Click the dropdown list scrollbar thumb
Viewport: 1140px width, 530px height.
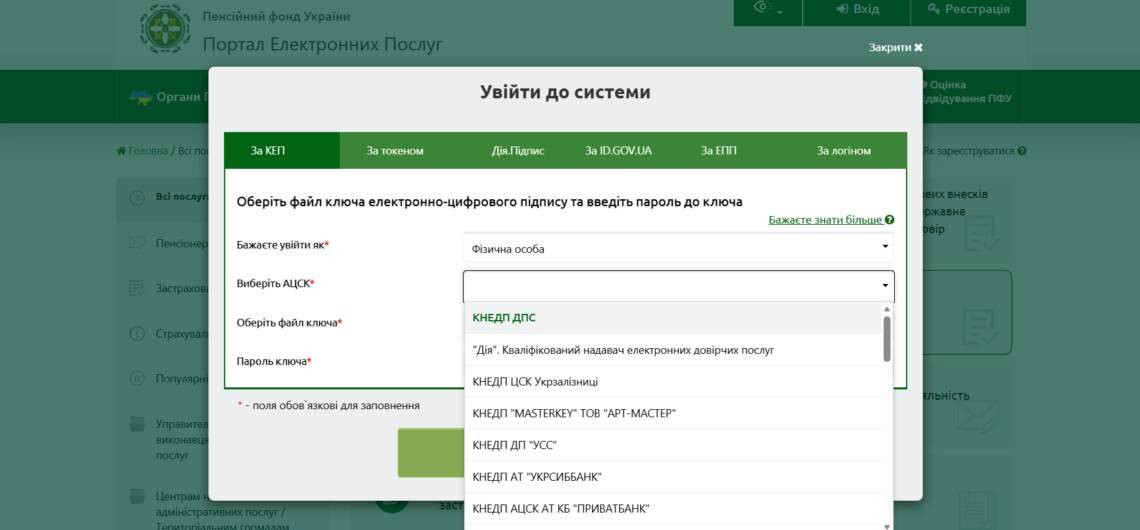pyautogui.click(x=887, y=338)
